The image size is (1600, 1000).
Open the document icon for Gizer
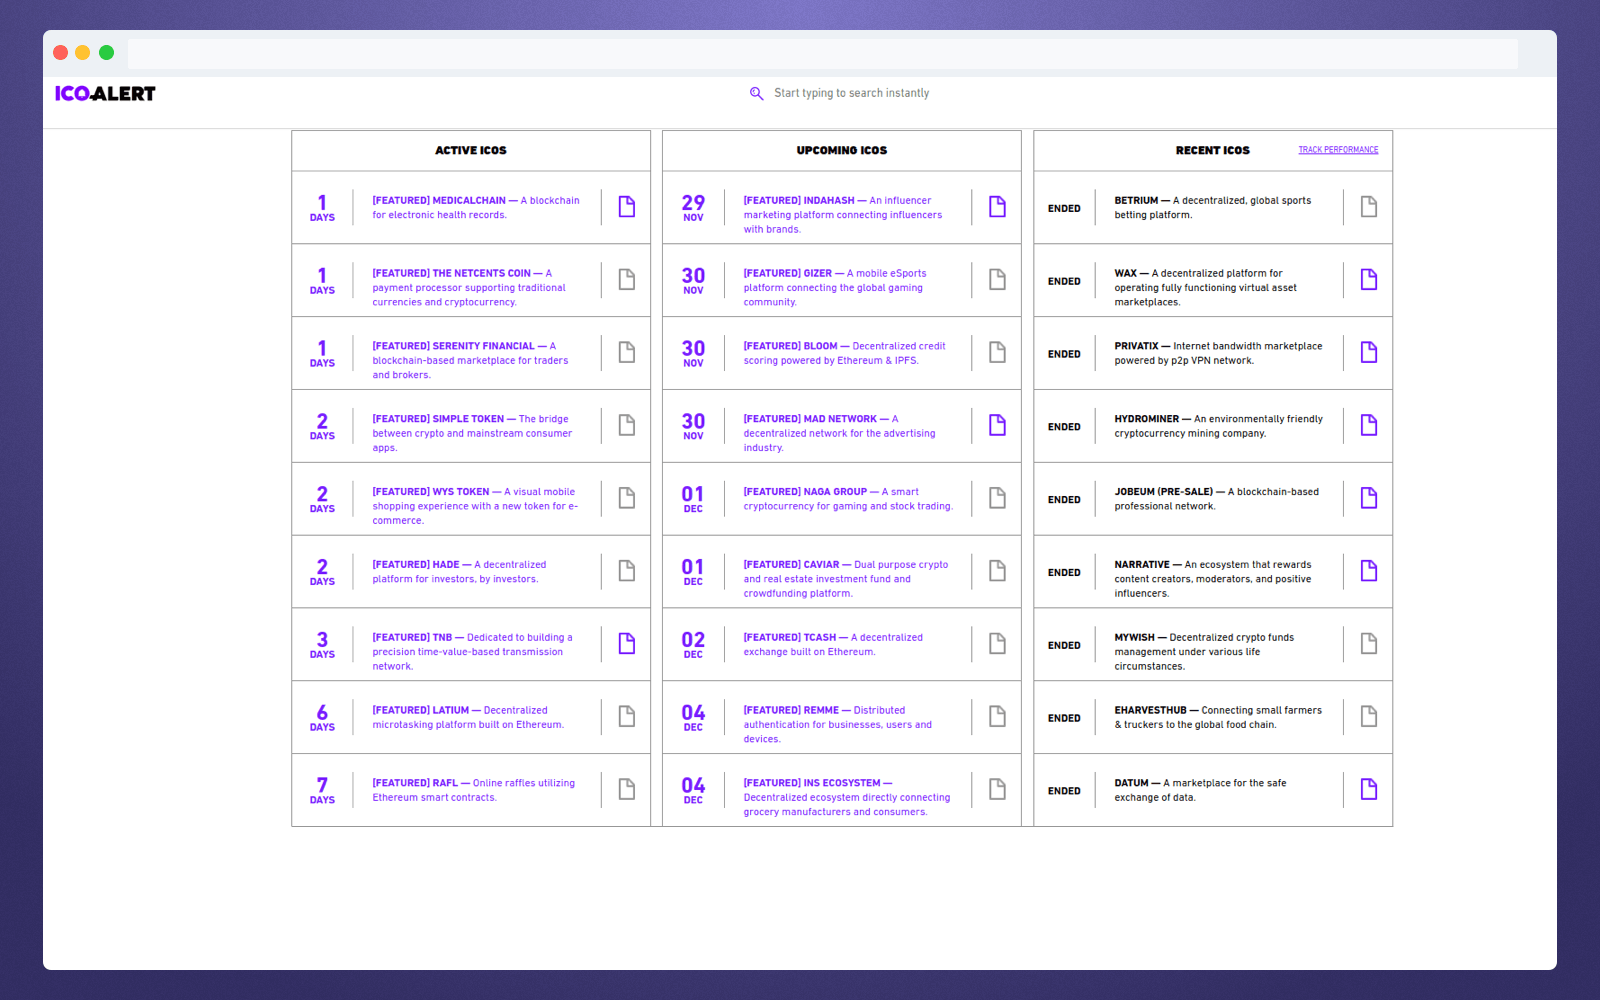pyautogui.click(x=998, y=280)
